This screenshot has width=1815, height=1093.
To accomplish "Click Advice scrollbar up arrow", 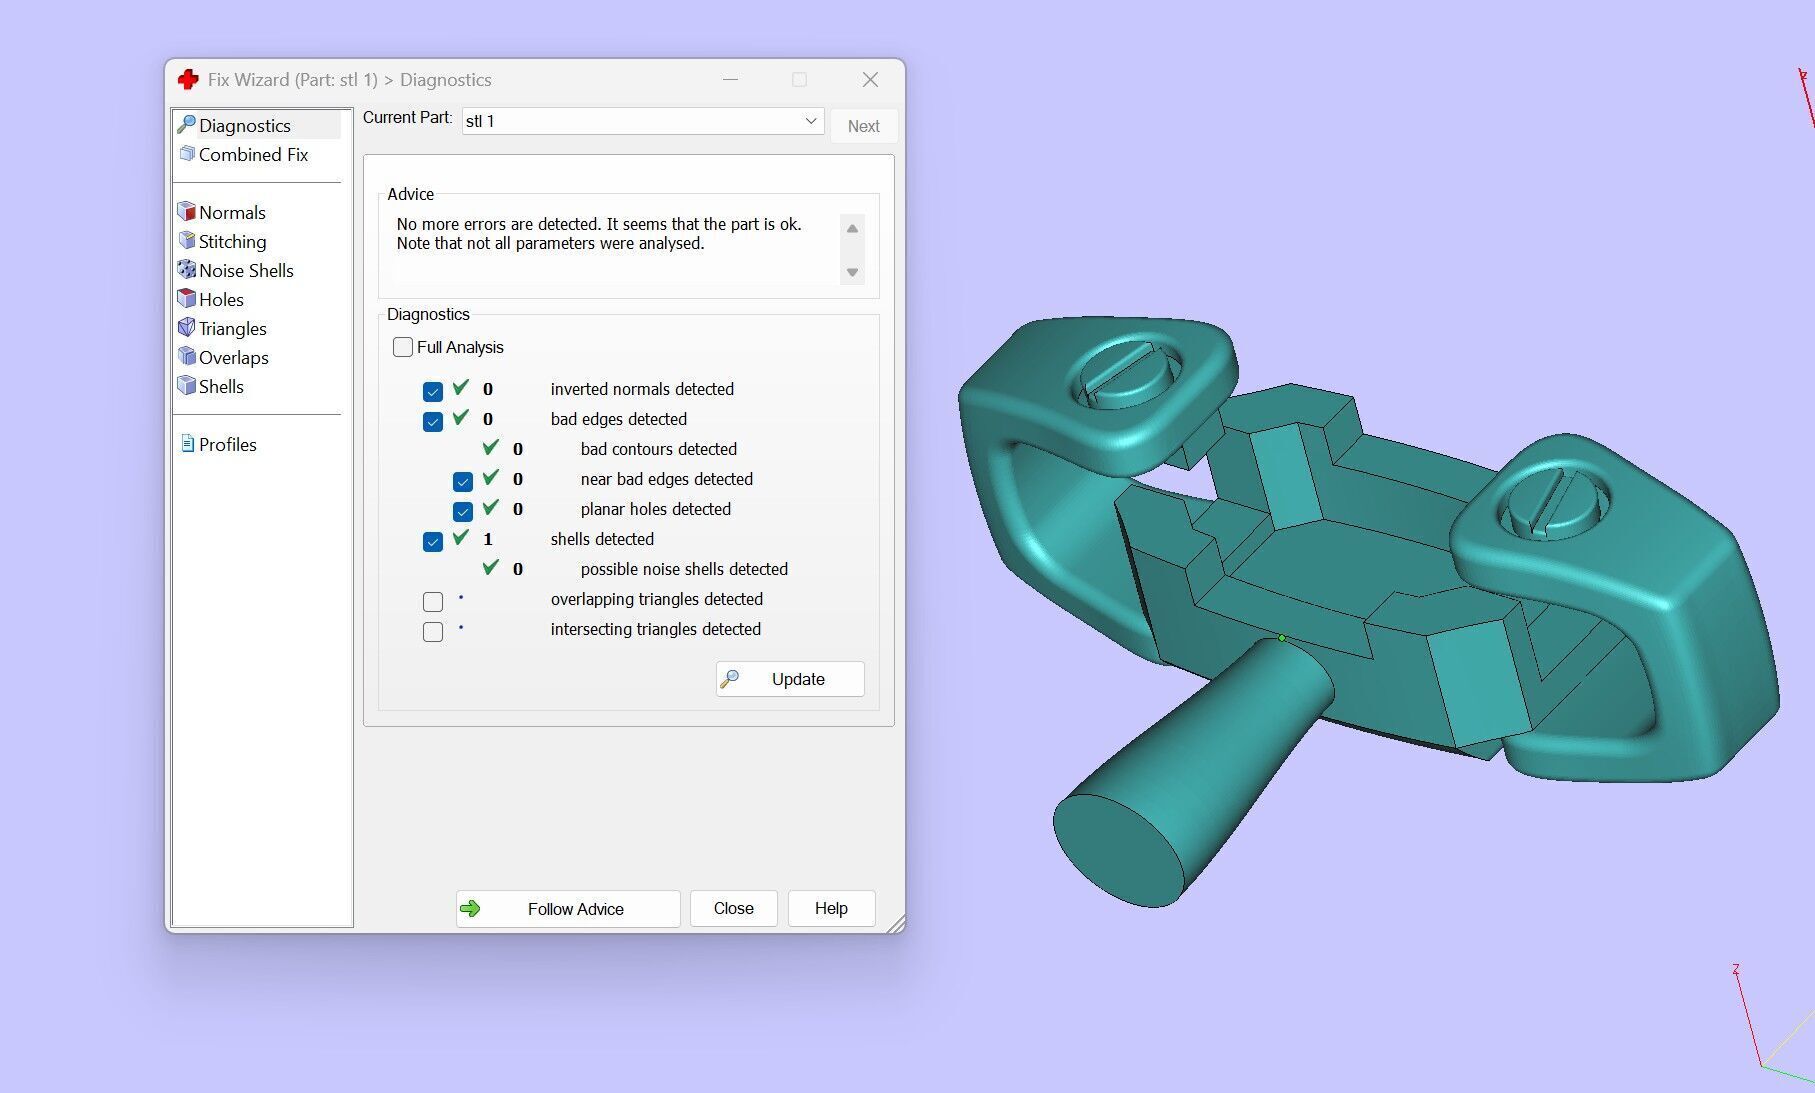I will (x=852, y=228).
